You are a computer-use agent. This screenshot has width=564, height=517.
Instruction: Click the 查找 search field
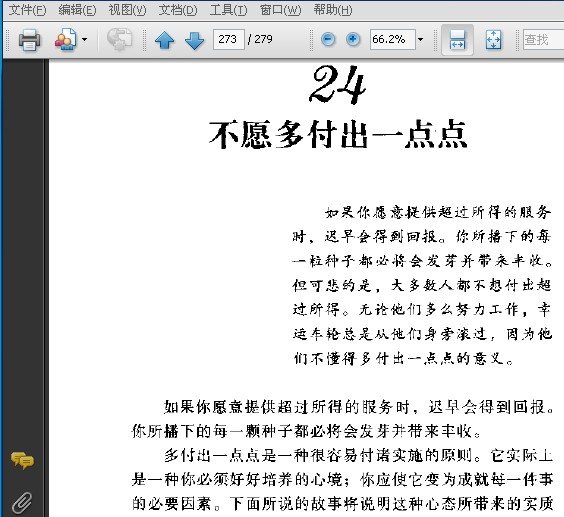543,39
